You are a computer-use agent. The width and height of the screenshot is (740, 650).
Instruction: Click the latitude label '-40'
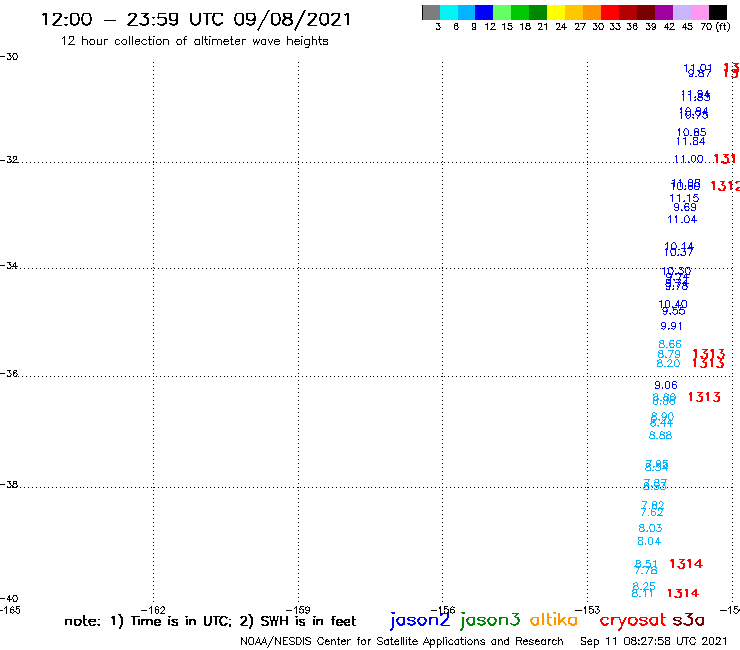9,599
